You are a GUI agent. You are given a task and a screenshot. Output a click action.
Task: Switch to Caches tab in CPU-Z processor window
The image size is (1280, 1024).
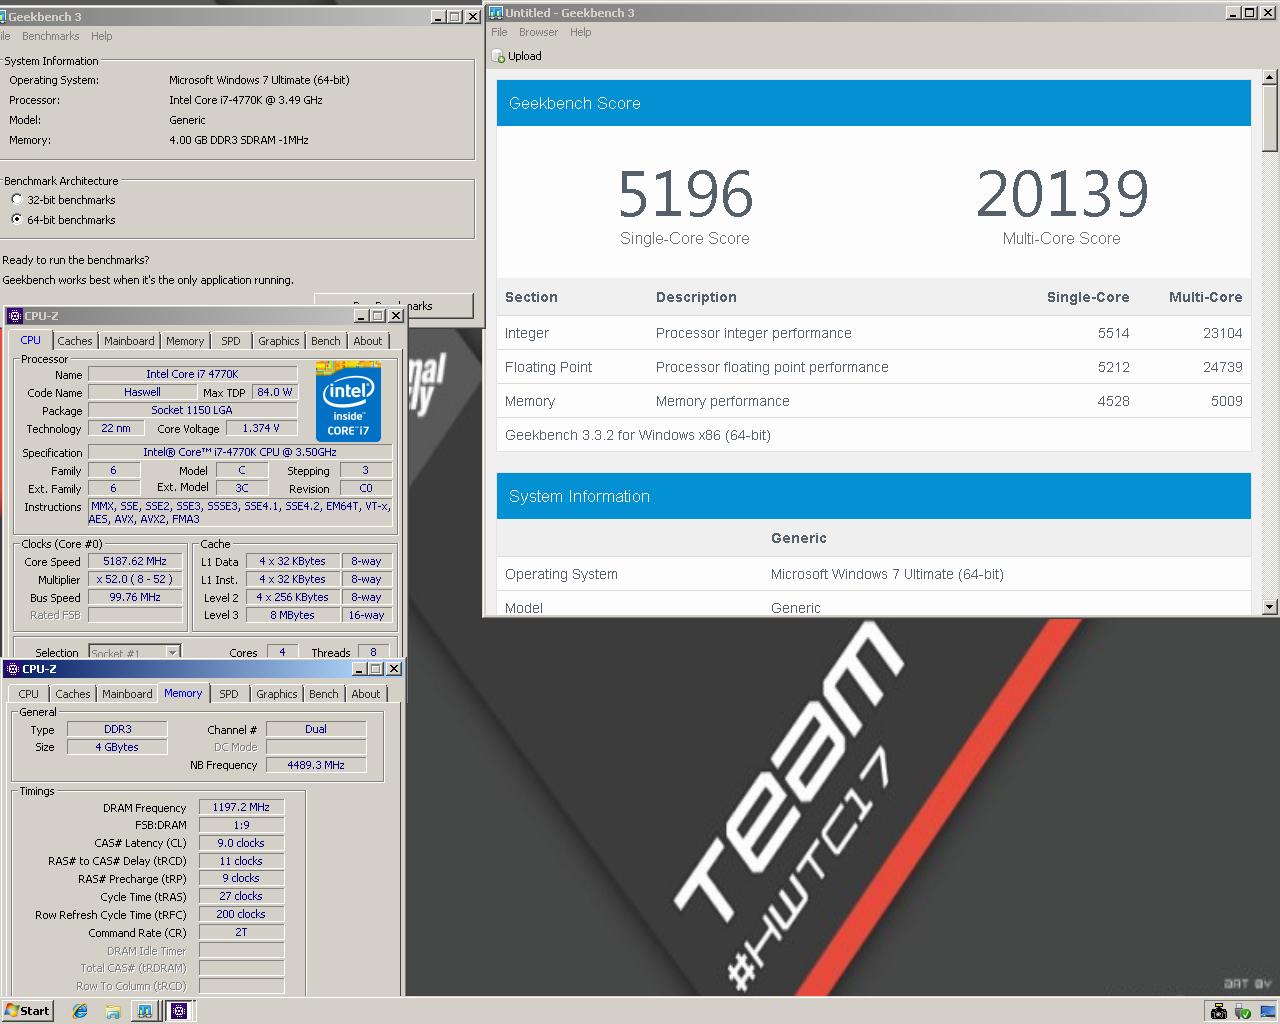(x=74, y=341)
